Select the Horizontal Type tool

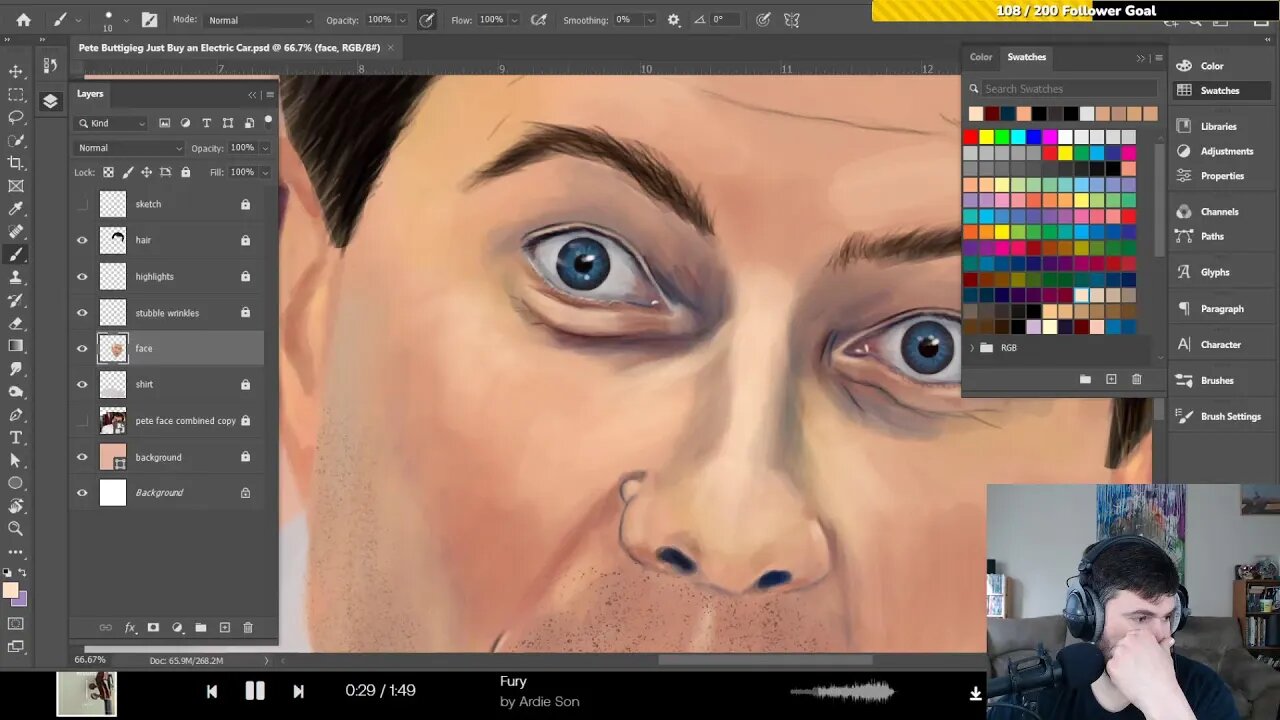16,438
